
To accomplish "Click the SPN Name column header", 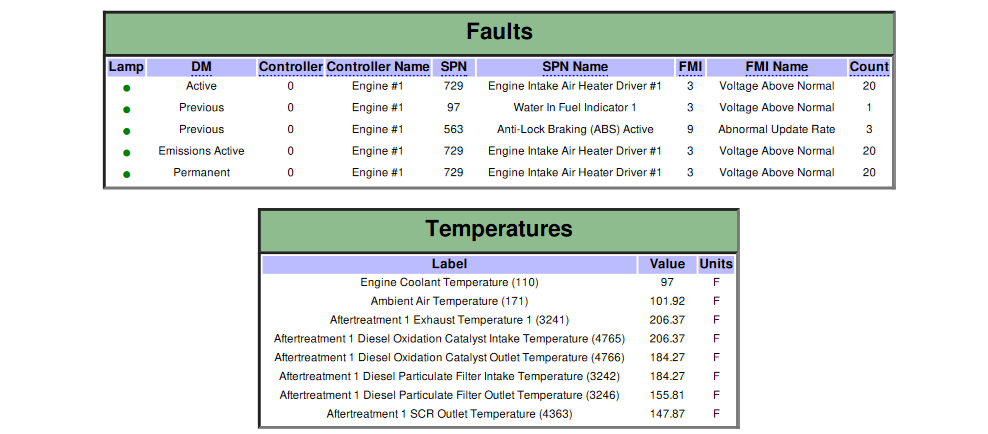I will click(574, 67).
